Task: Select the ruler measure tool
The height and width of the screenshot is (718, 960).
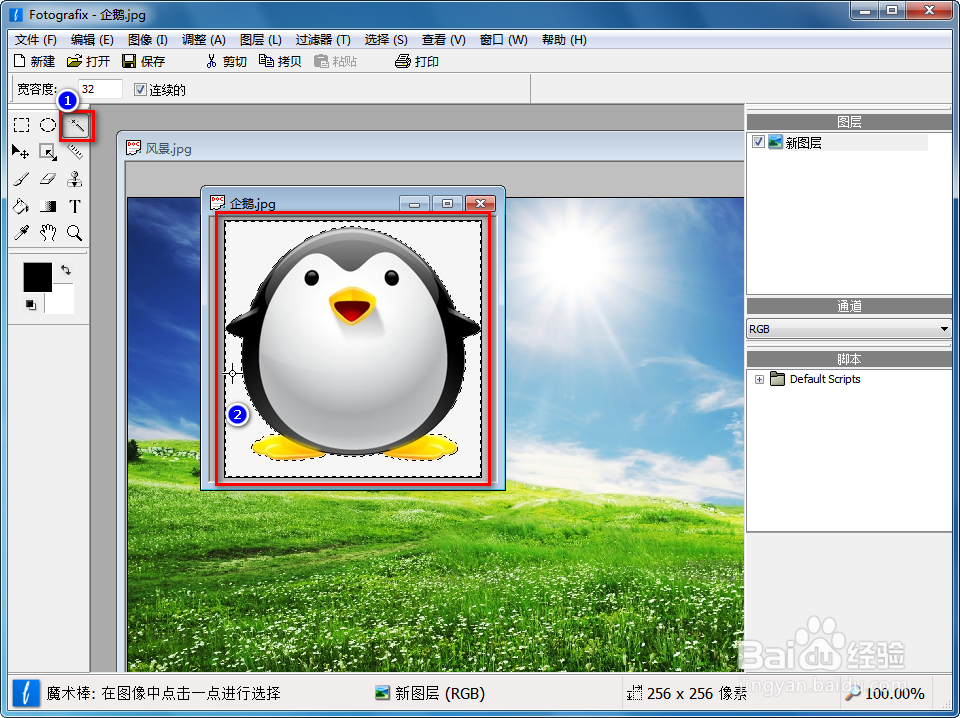Action: click(75, 151)
